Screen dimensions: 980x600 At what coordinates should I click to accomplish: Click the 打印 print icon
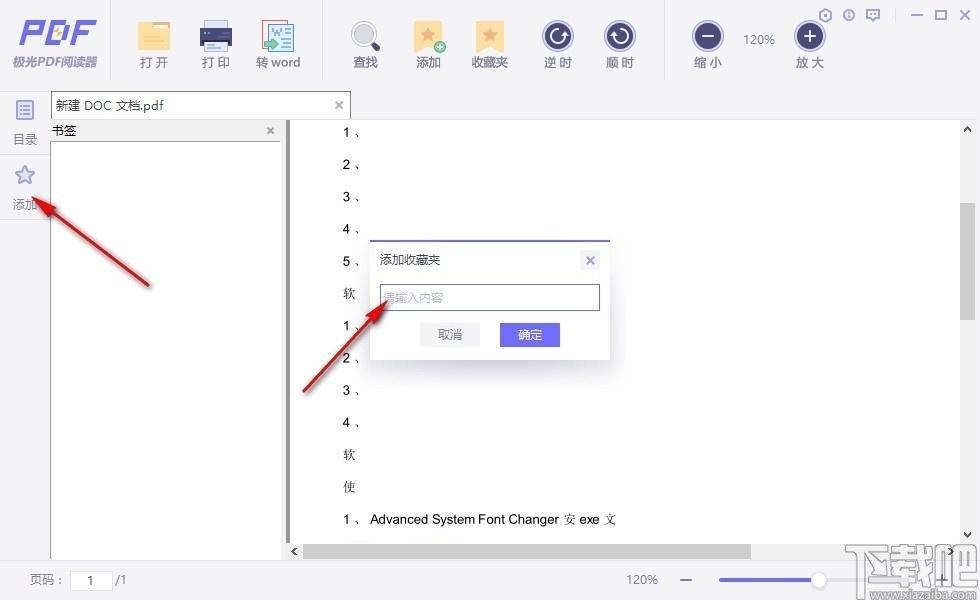click(x=216, y=36)
